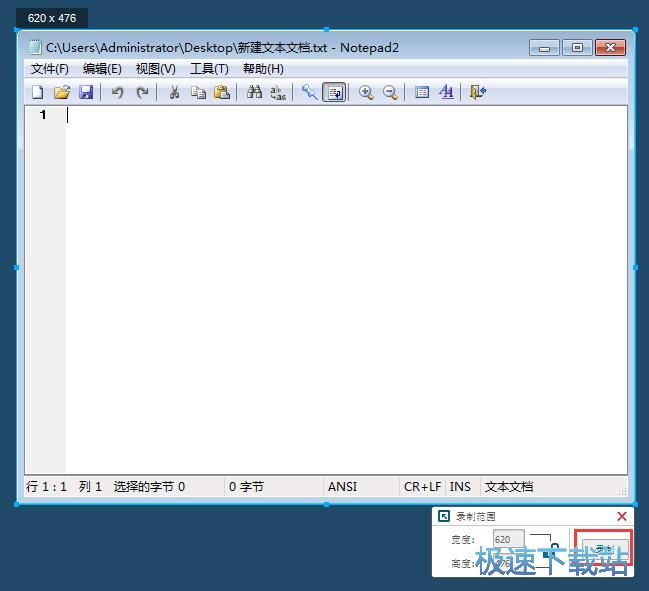Create a new document with the New icon

38,92
